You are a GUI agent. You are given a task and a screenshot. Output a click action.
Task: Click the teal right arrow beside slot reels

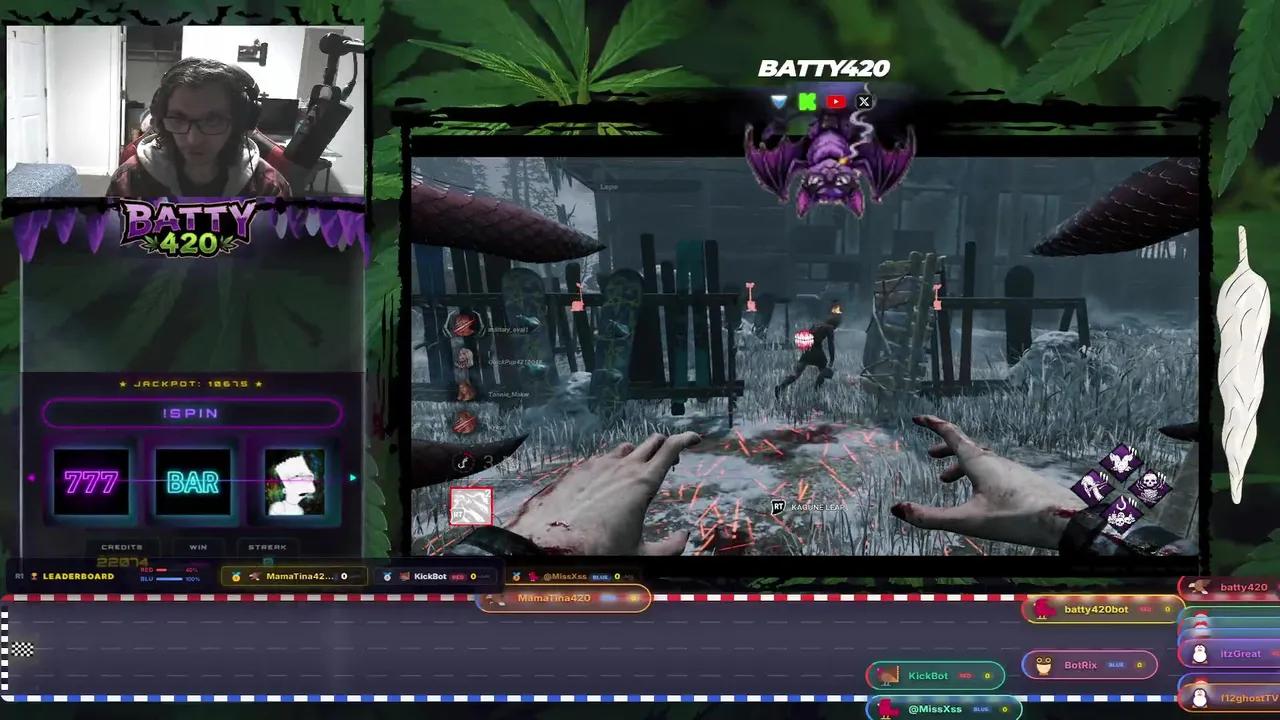tap(352, 478)
